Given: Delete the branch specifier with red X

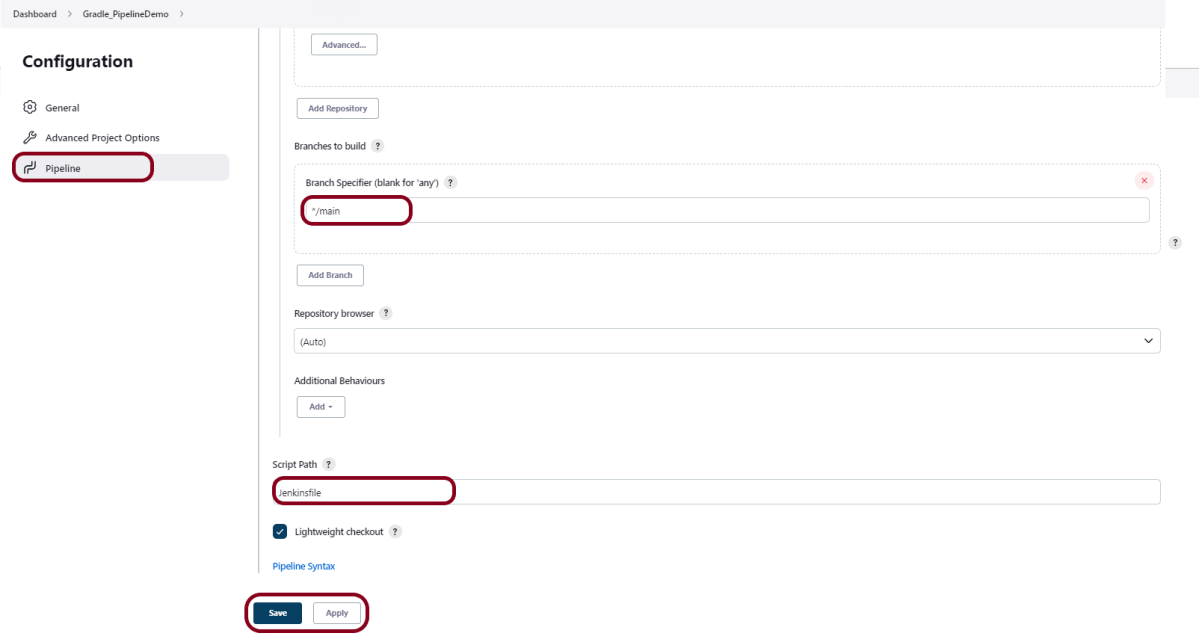Looking at the screenshot, I should [1144, 181].
